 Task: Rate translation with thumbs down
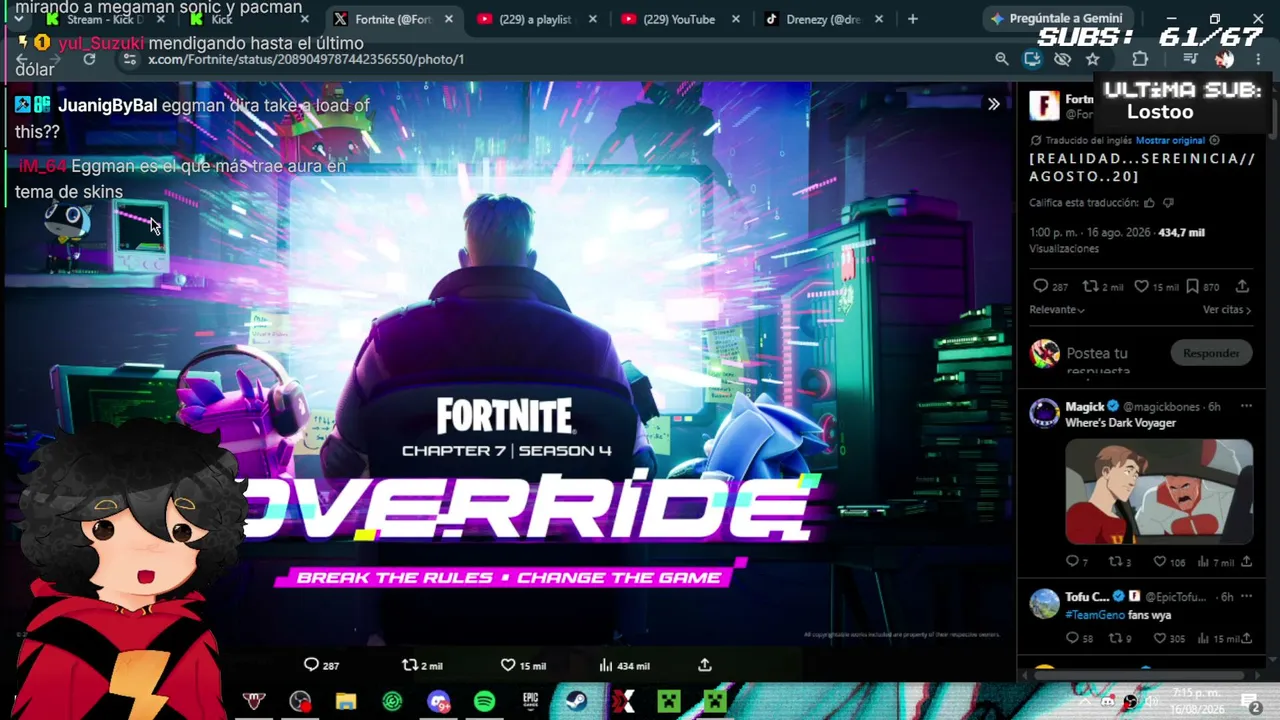click(x=1168, y=203)
